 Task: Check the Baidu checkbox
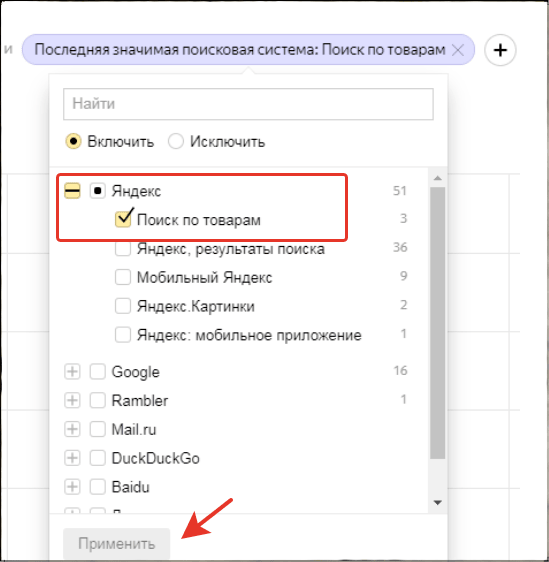pyautogui.click(x=97, y=487)
